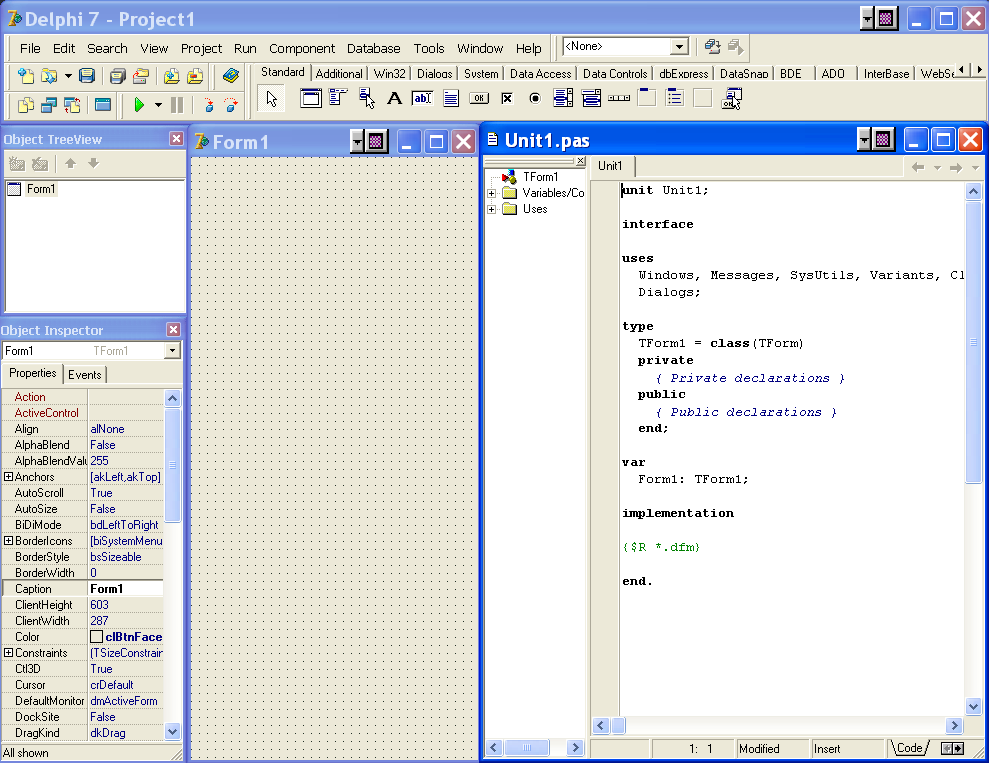The image size is (989, 763).
Task: Click the green Run program arrow
Action: (139, 105)
